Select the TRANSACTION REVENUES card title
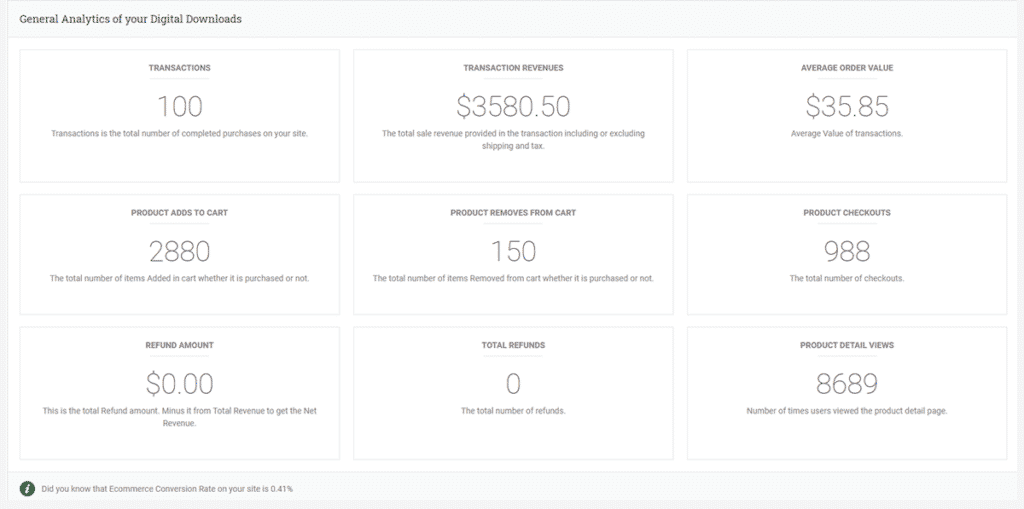This screenshot has width=1024, height=509. coord(513,68)
